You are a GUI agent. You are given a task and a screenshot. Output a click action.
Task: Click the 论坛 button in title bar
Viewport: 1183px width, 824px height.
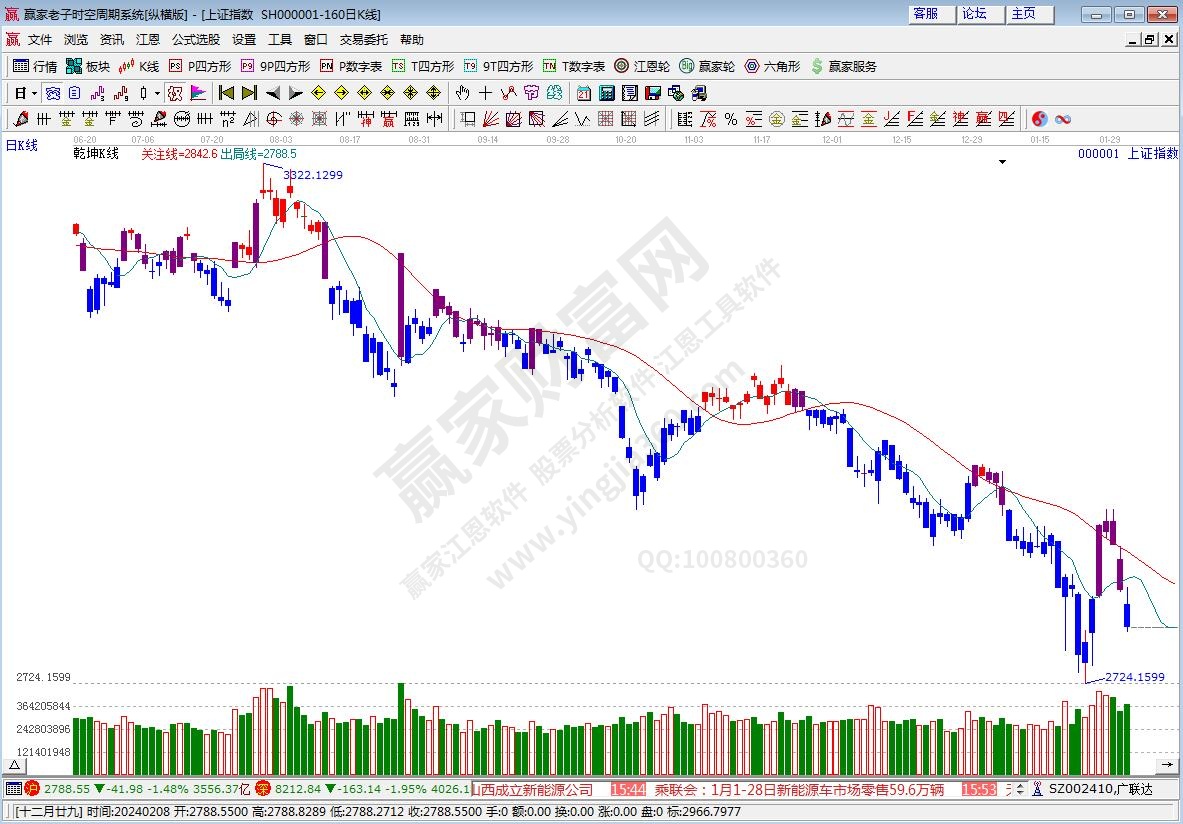pyautogui.click(x=975, y=14)
